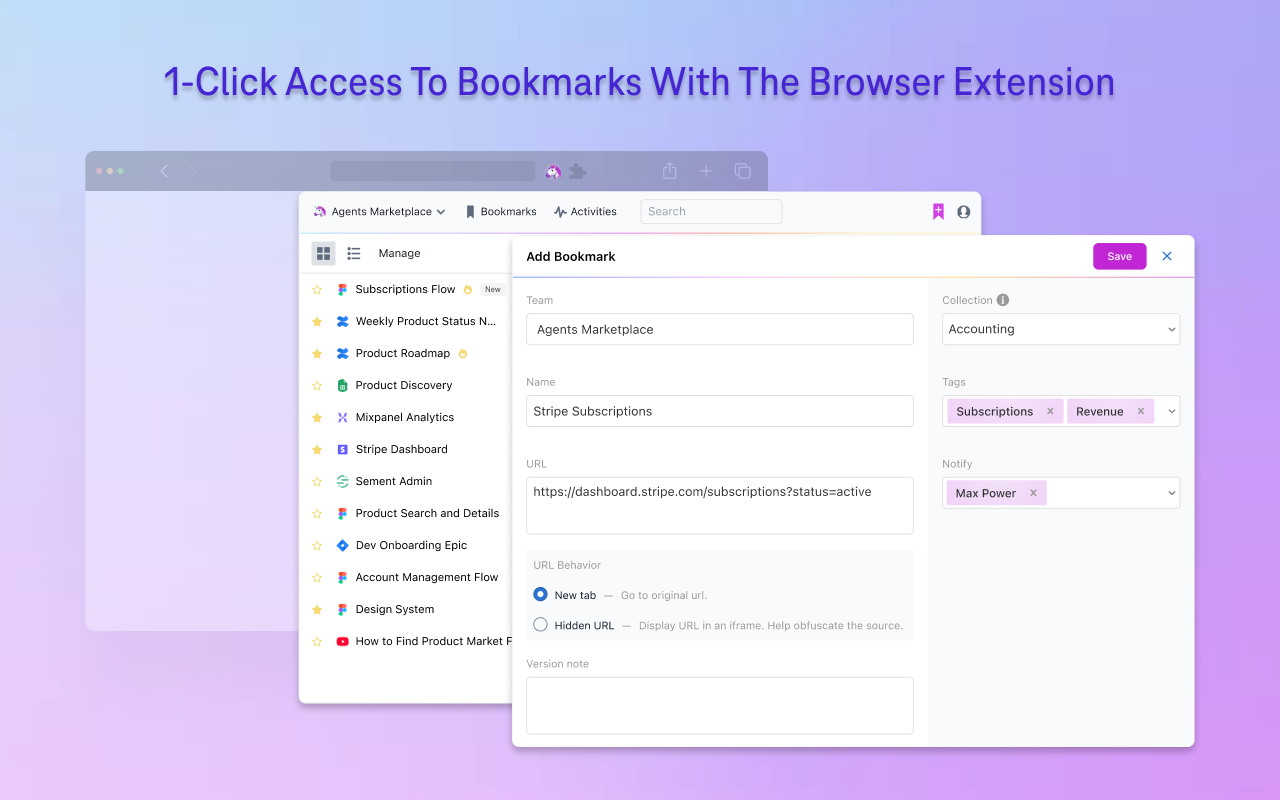Toggle star for Dev Onboarding Epic
This screenshot has width=1280, height=800.
tap(317, 545)
